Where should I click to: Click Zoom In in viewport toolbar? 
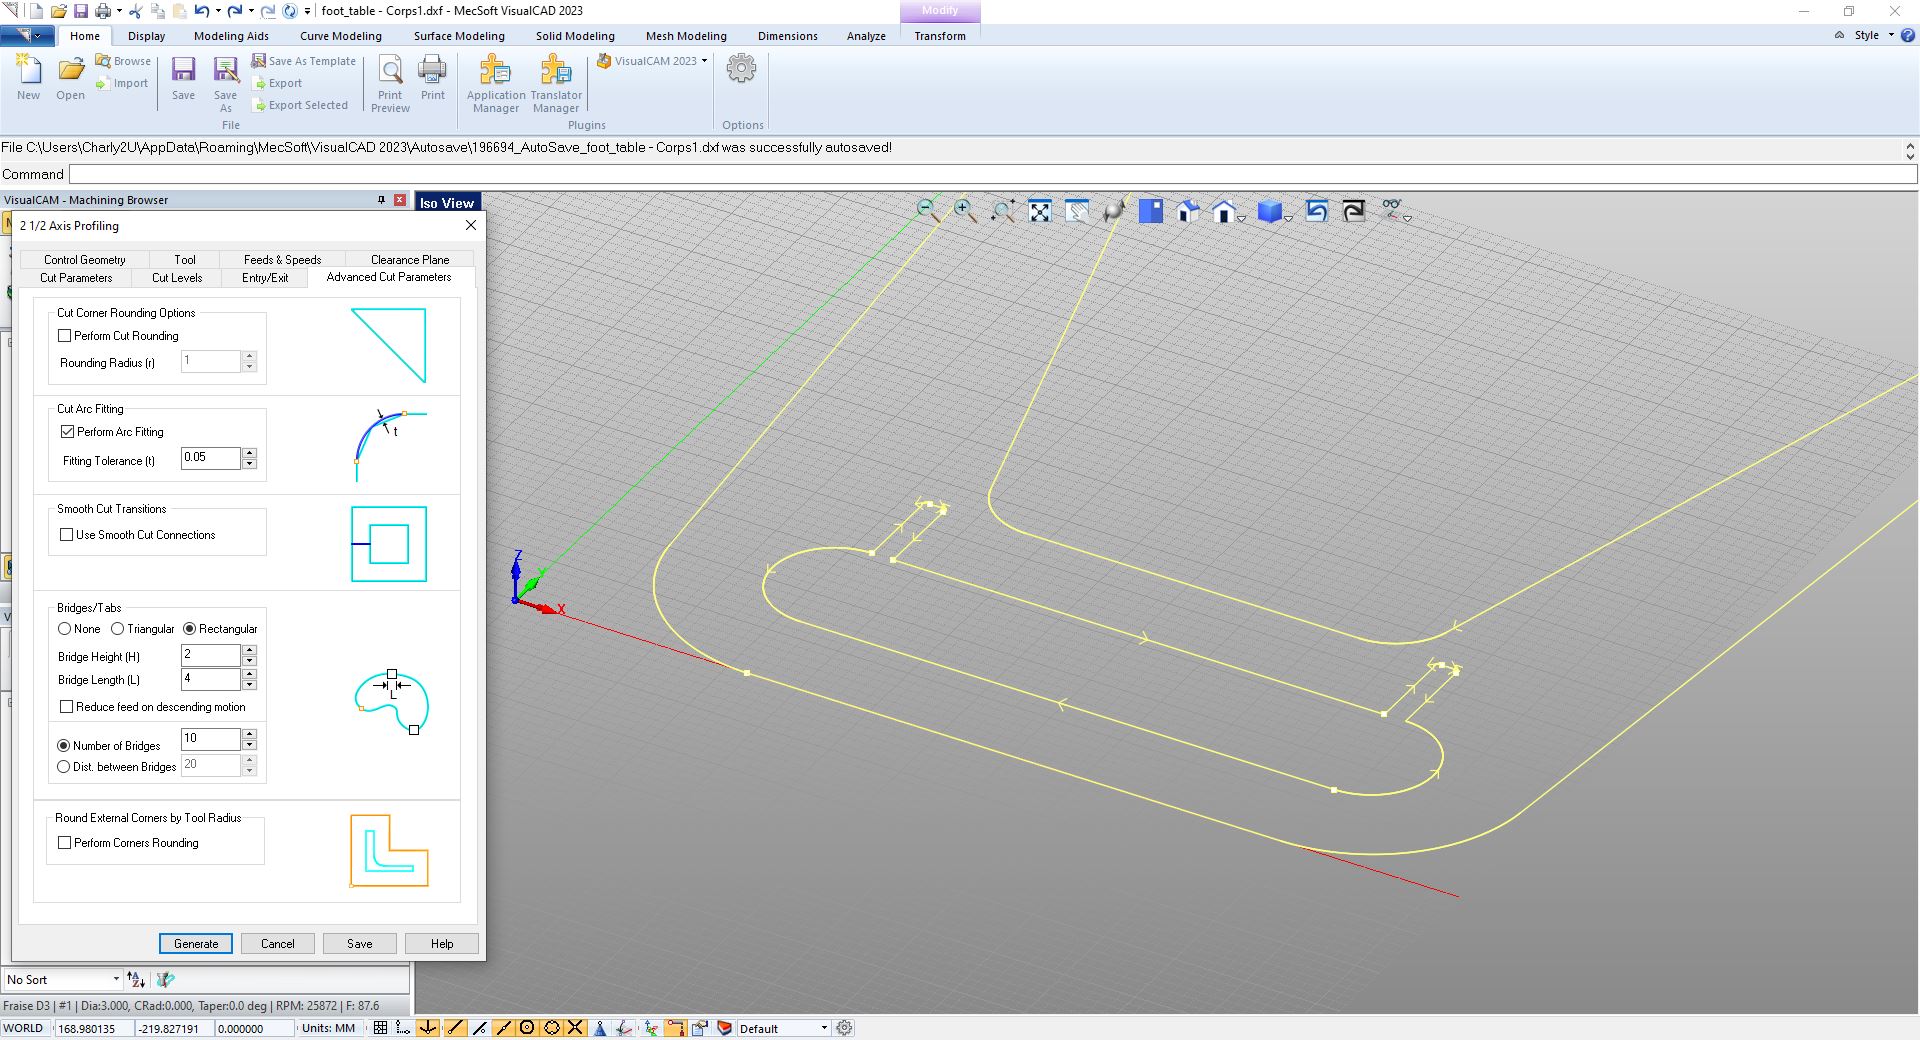pyautogui.click(x=965, y=210)
